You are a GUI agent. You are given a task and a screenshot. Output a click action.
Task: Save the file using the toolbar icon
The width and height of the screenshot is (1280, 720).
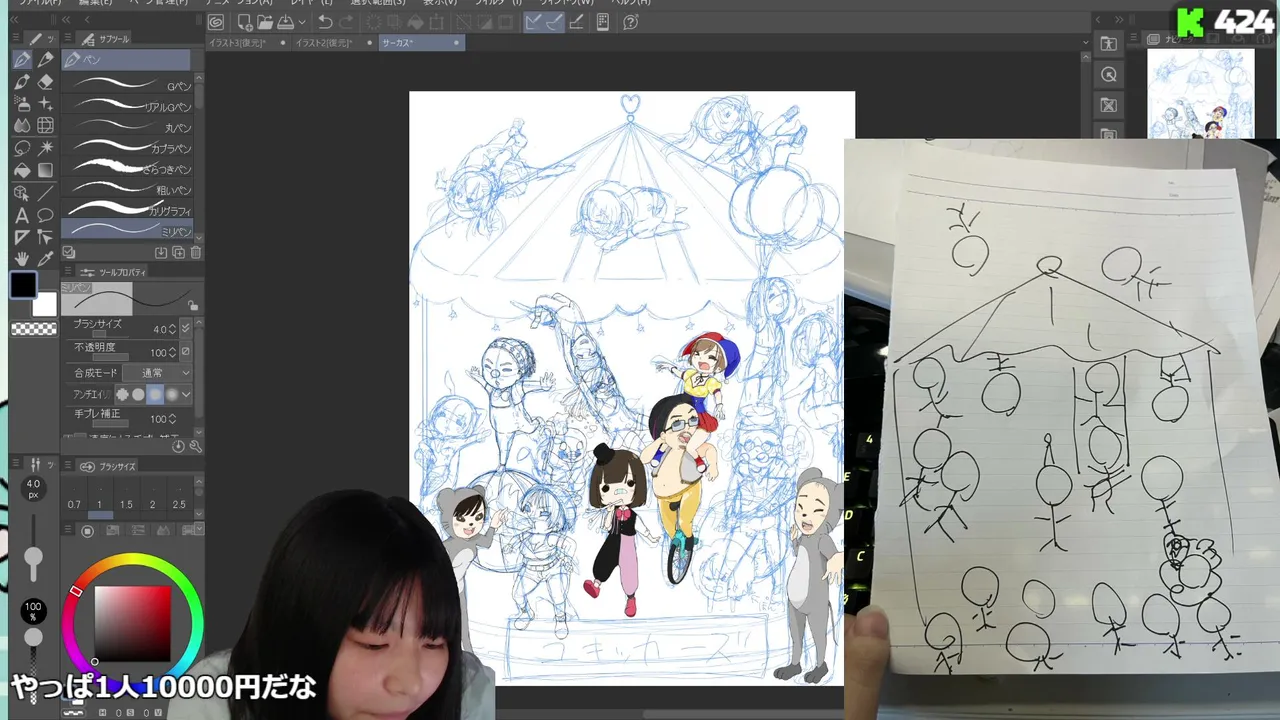(x=285, y=22)
